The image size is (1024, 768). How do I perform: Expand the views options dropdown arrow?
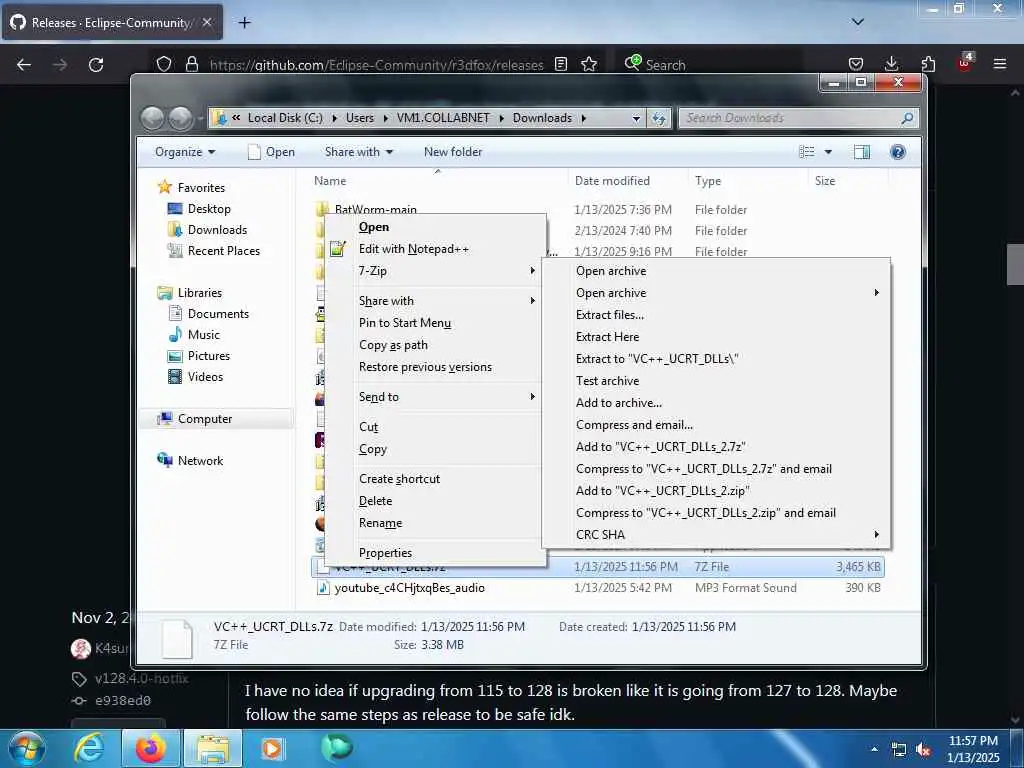[x=828, y=152]
